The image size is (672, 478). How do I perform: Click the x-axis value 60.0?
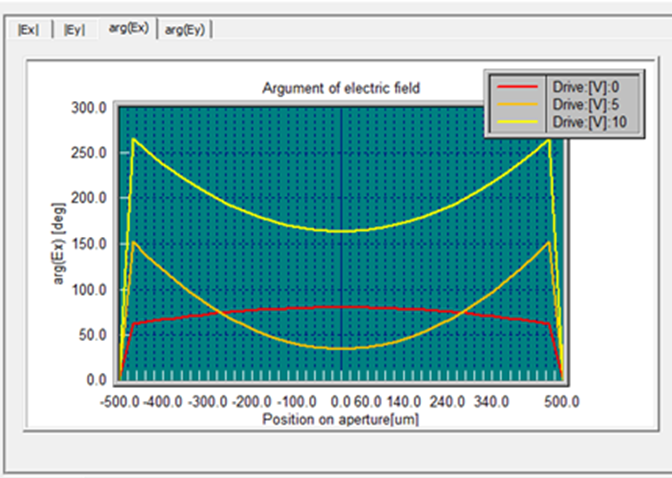(x=367, y=402)
